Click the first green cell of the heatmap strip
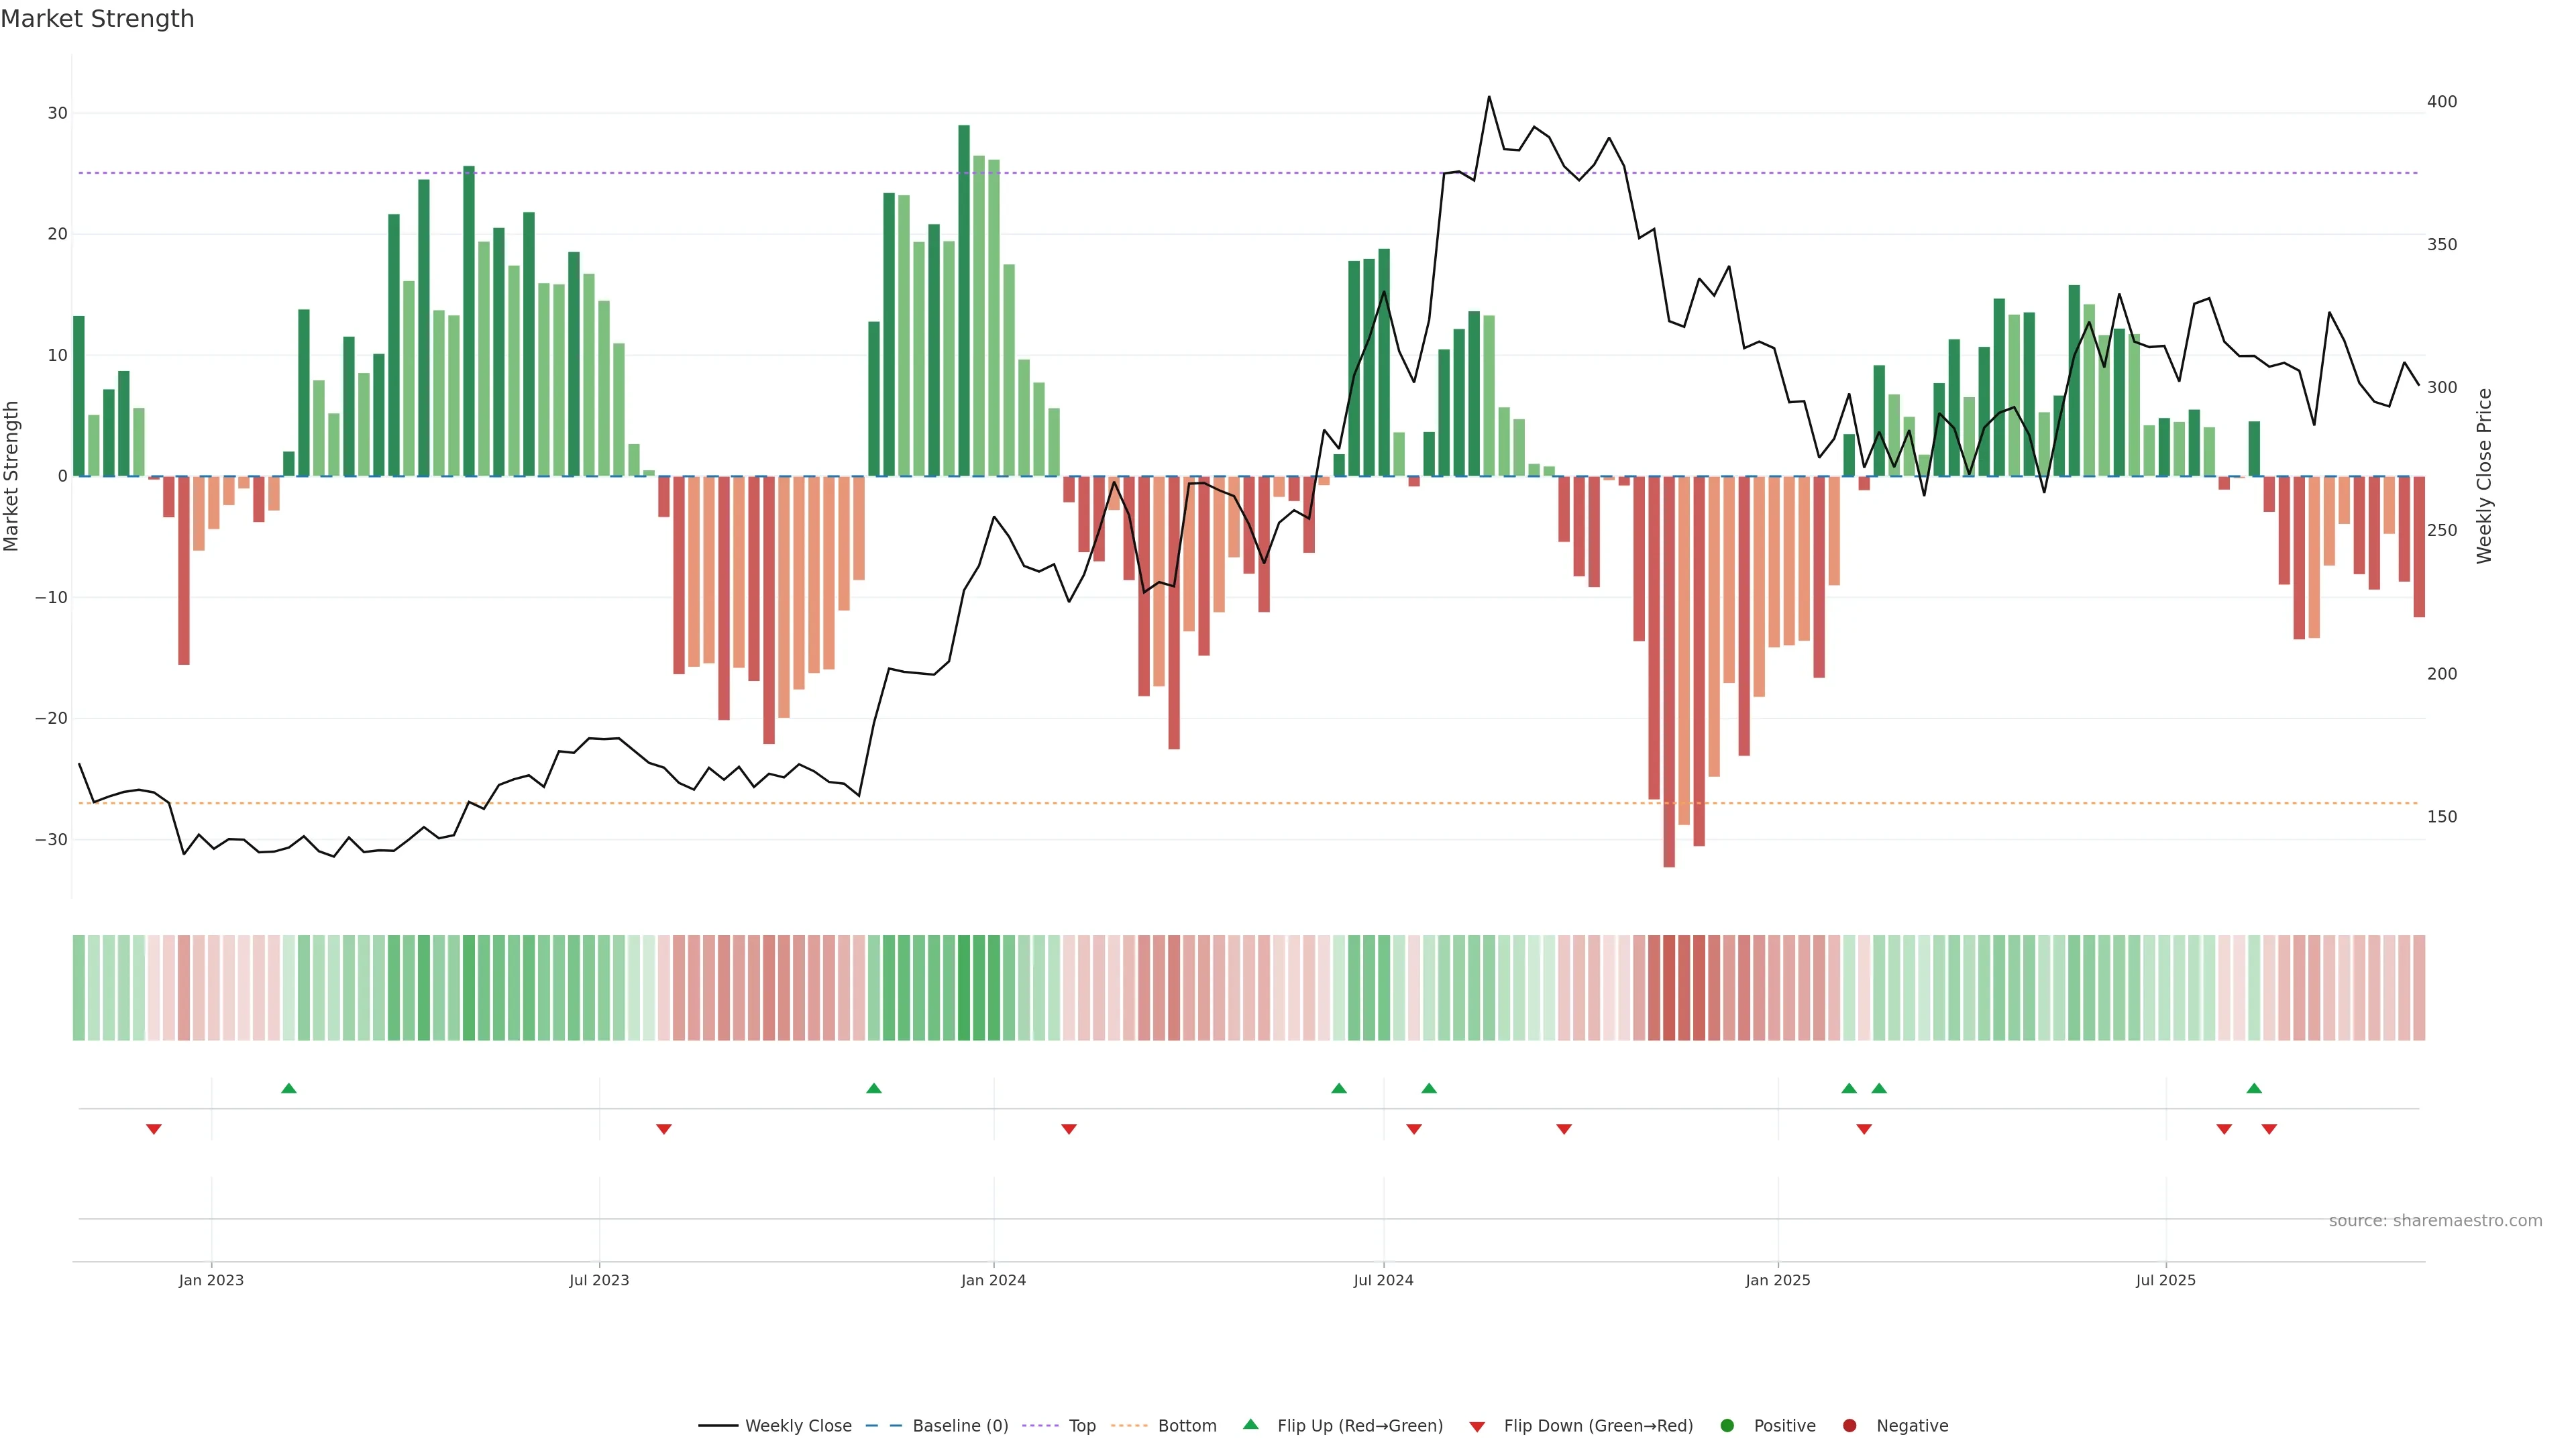 pyautogui.click(x=79, y=988)
